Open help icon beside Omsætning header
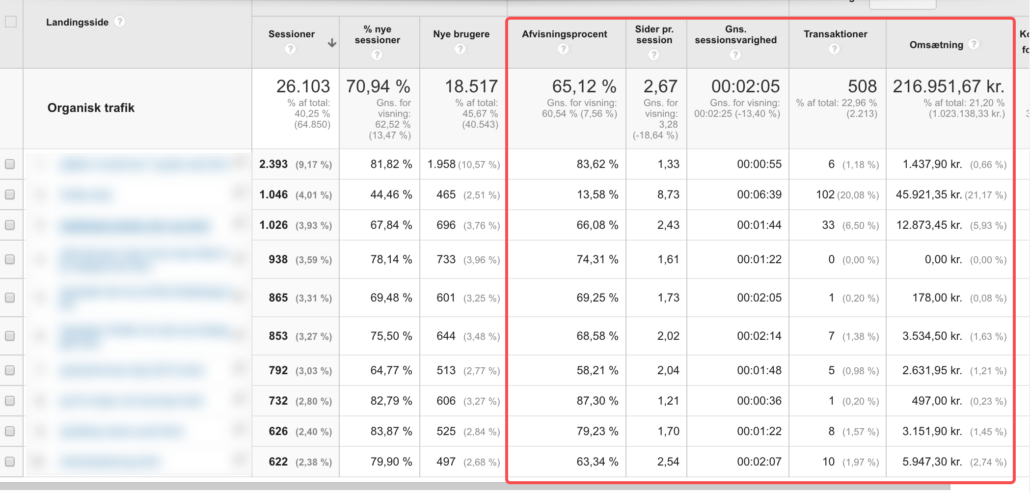Image resolution: width=1030 pixels, height=494 pixels. tap(974, 45)
